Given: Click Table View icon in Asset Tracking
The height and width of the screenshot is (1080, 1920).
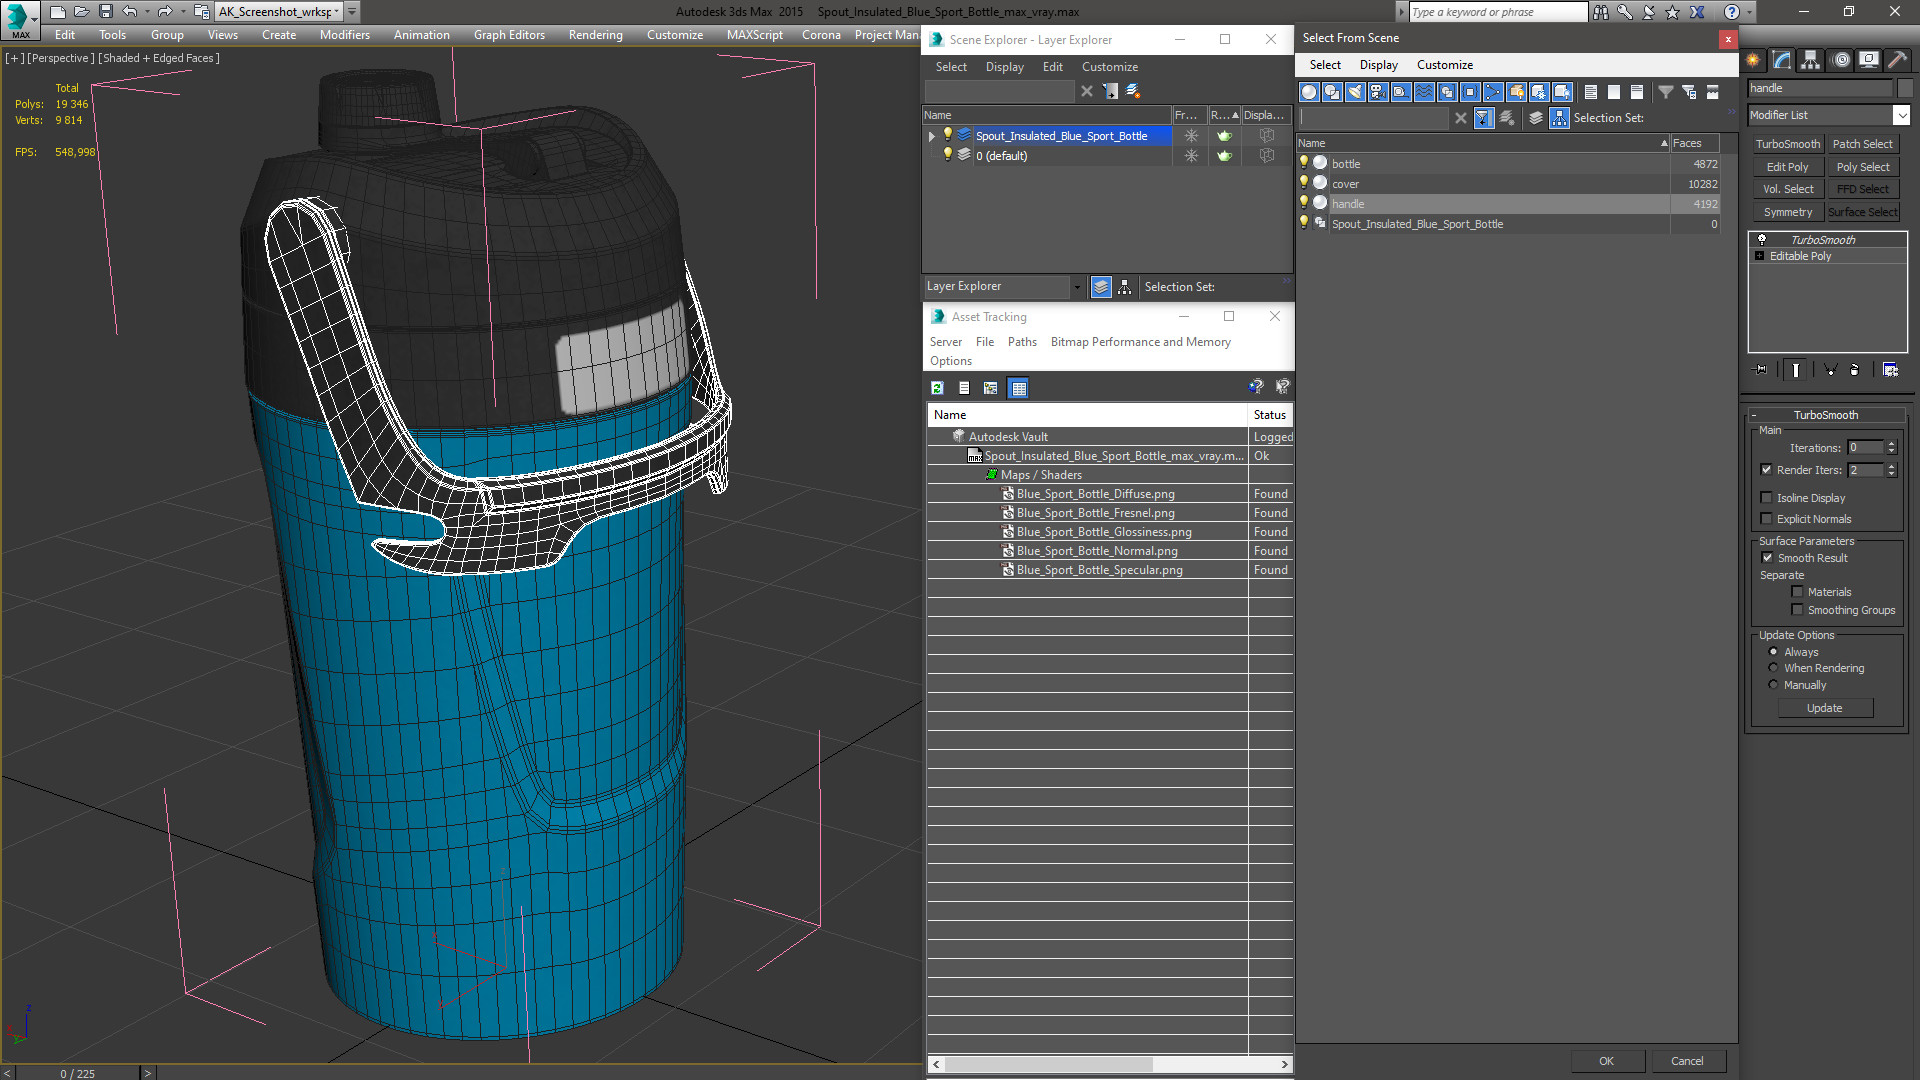Looking at the screenshot, I should click(1018, 388).
